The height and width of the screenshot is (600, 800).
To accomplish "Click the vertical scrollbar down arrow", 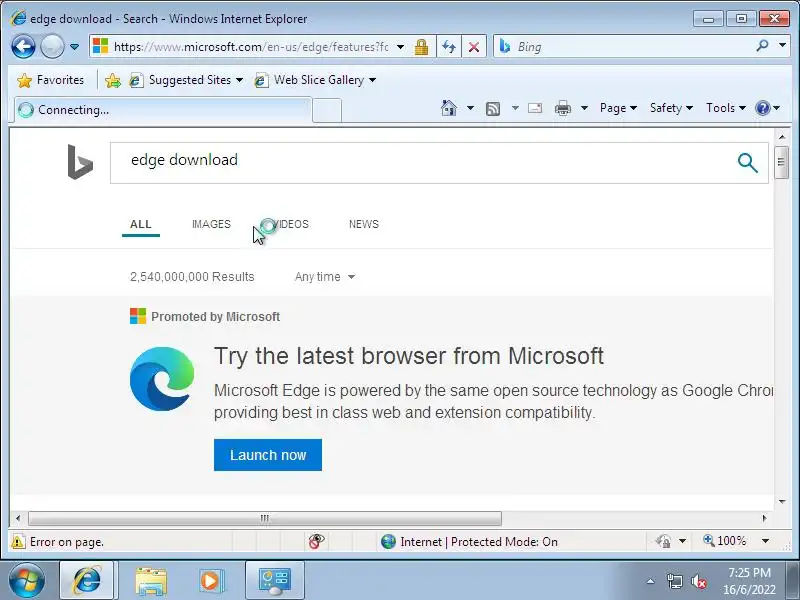I will point(782,502).
